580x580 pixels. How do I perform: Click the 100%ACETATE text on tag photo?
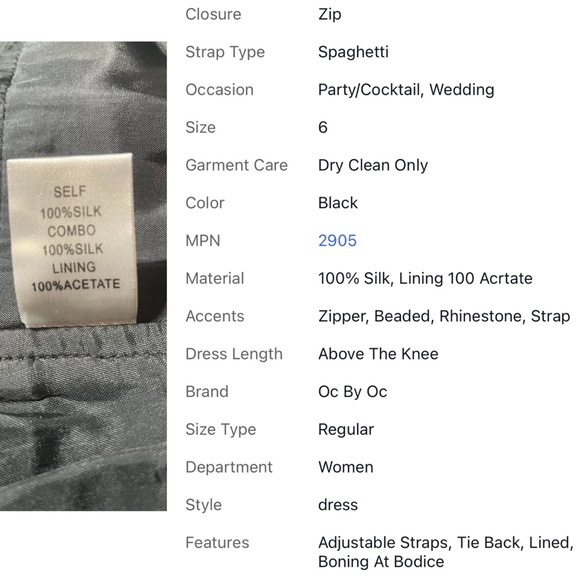[x=76, y=285]
